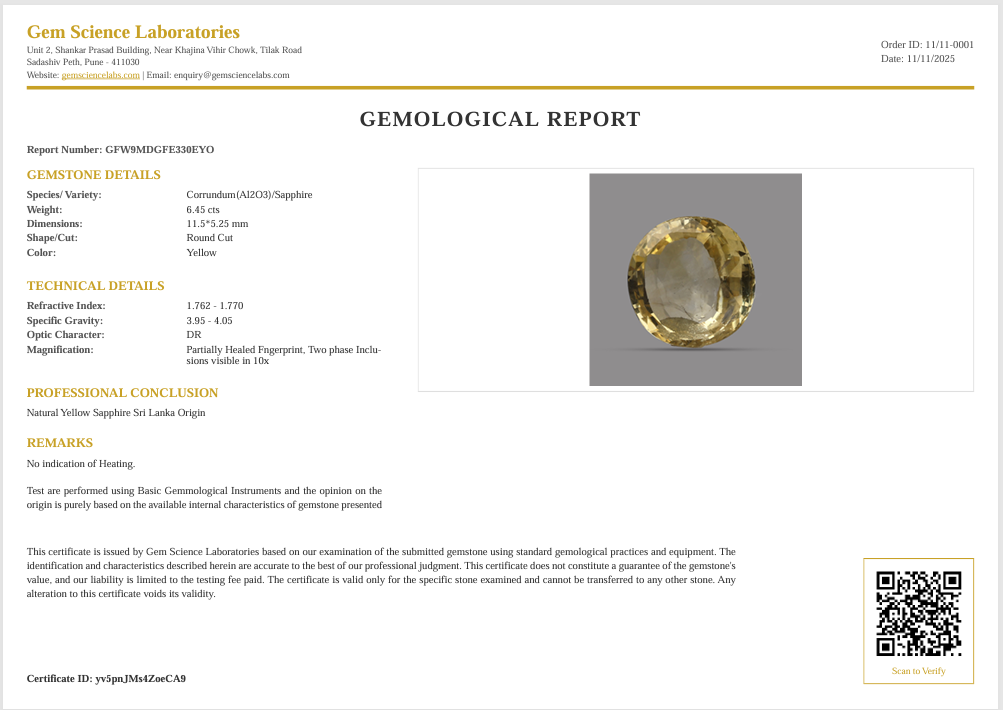Click the Scan to Verify label
1003x710 pixels.
[x=918, y=671]
